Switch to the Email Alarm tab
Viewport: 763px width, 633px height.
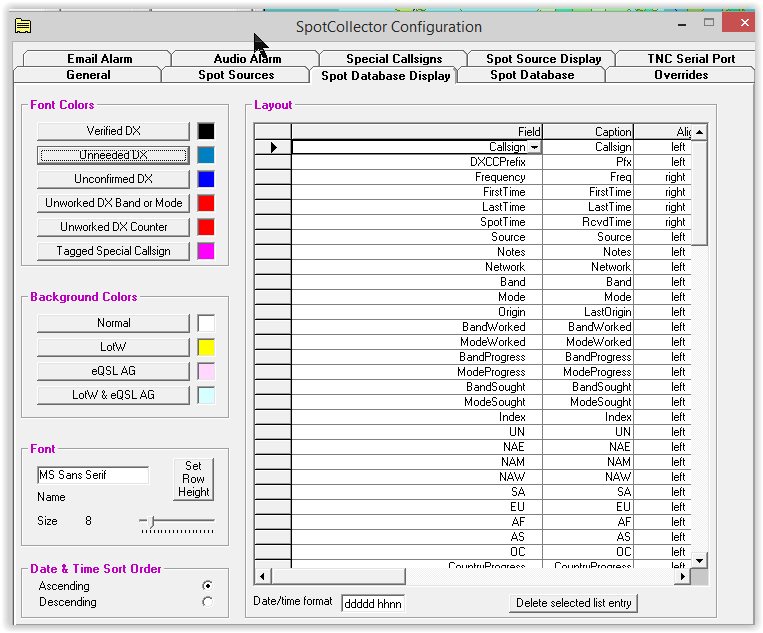(x=99, y=58)
